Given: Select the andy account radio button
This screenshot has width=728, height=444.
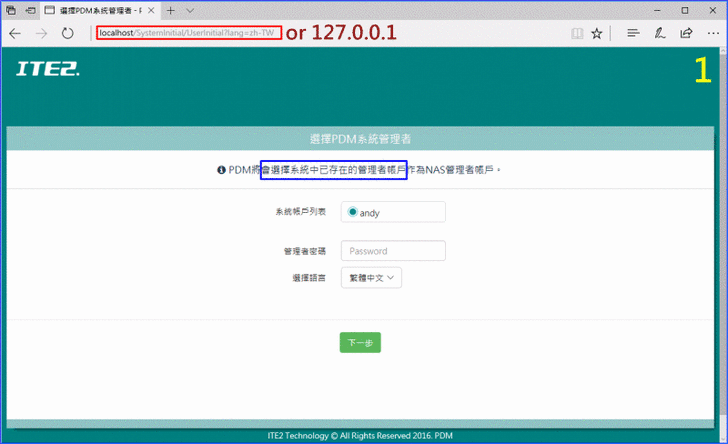Looking at the screenshot, I should click(x=352, y=212).
